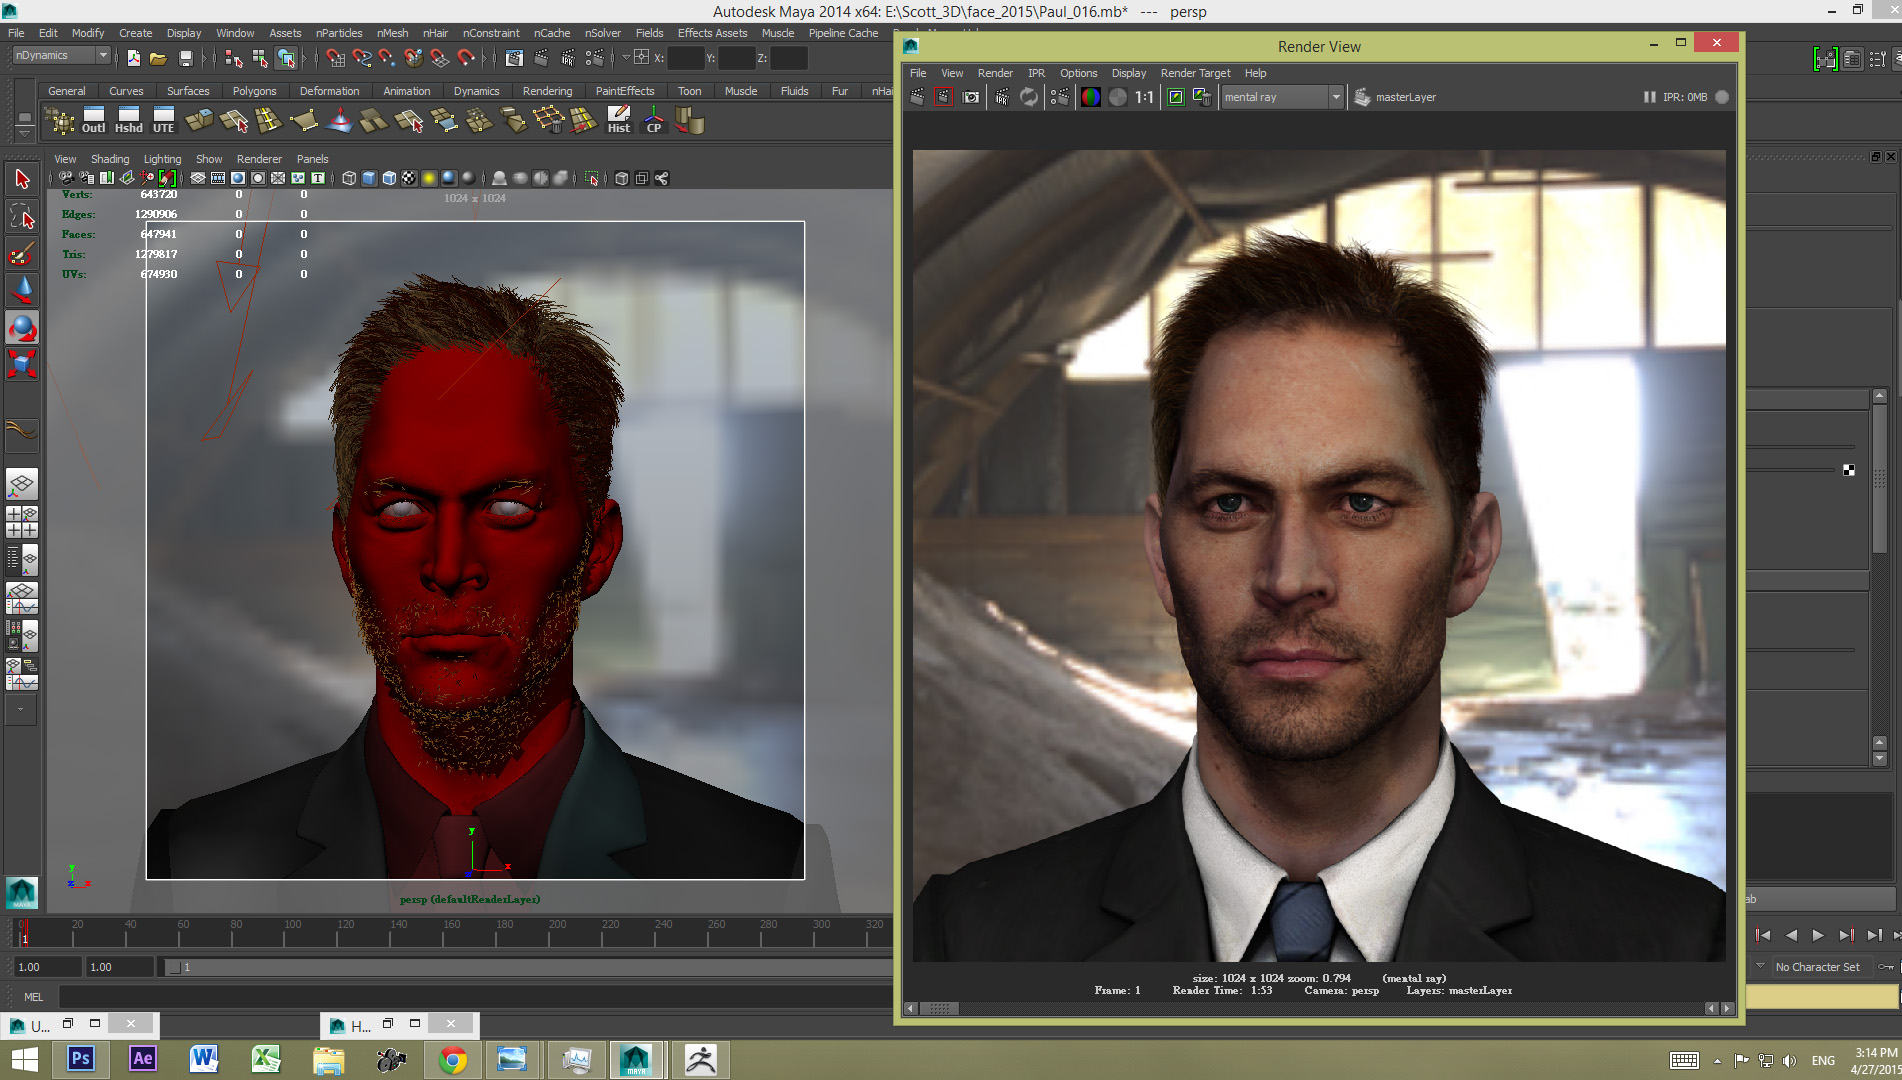Click Redo previous render in Render View

(917, 97)
